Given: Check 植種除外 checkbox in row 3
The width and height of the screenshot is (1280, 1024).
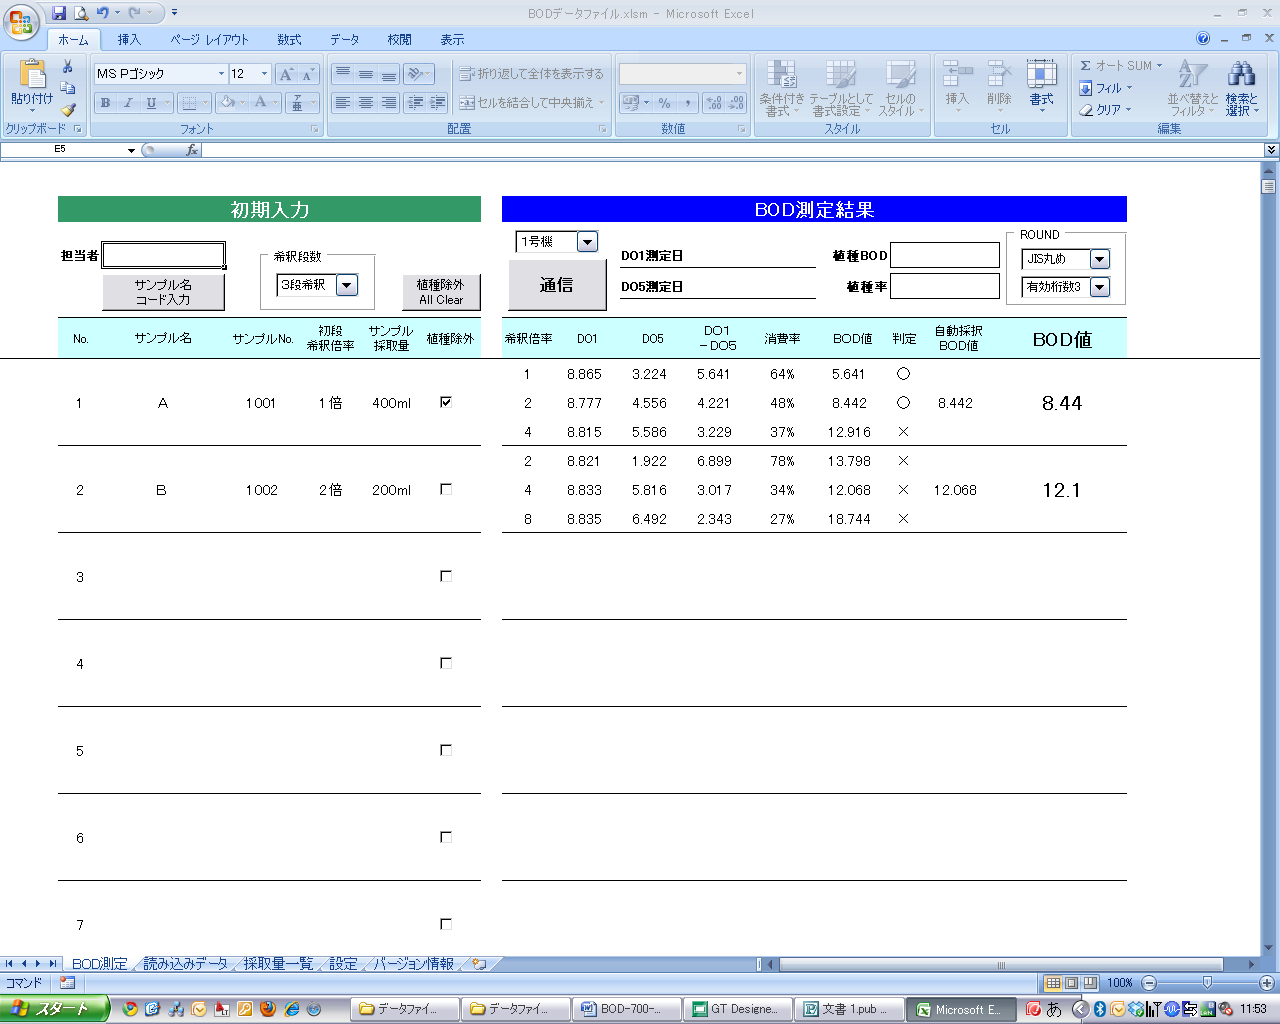Looking at the screenshot, I should tap(446, 576).
